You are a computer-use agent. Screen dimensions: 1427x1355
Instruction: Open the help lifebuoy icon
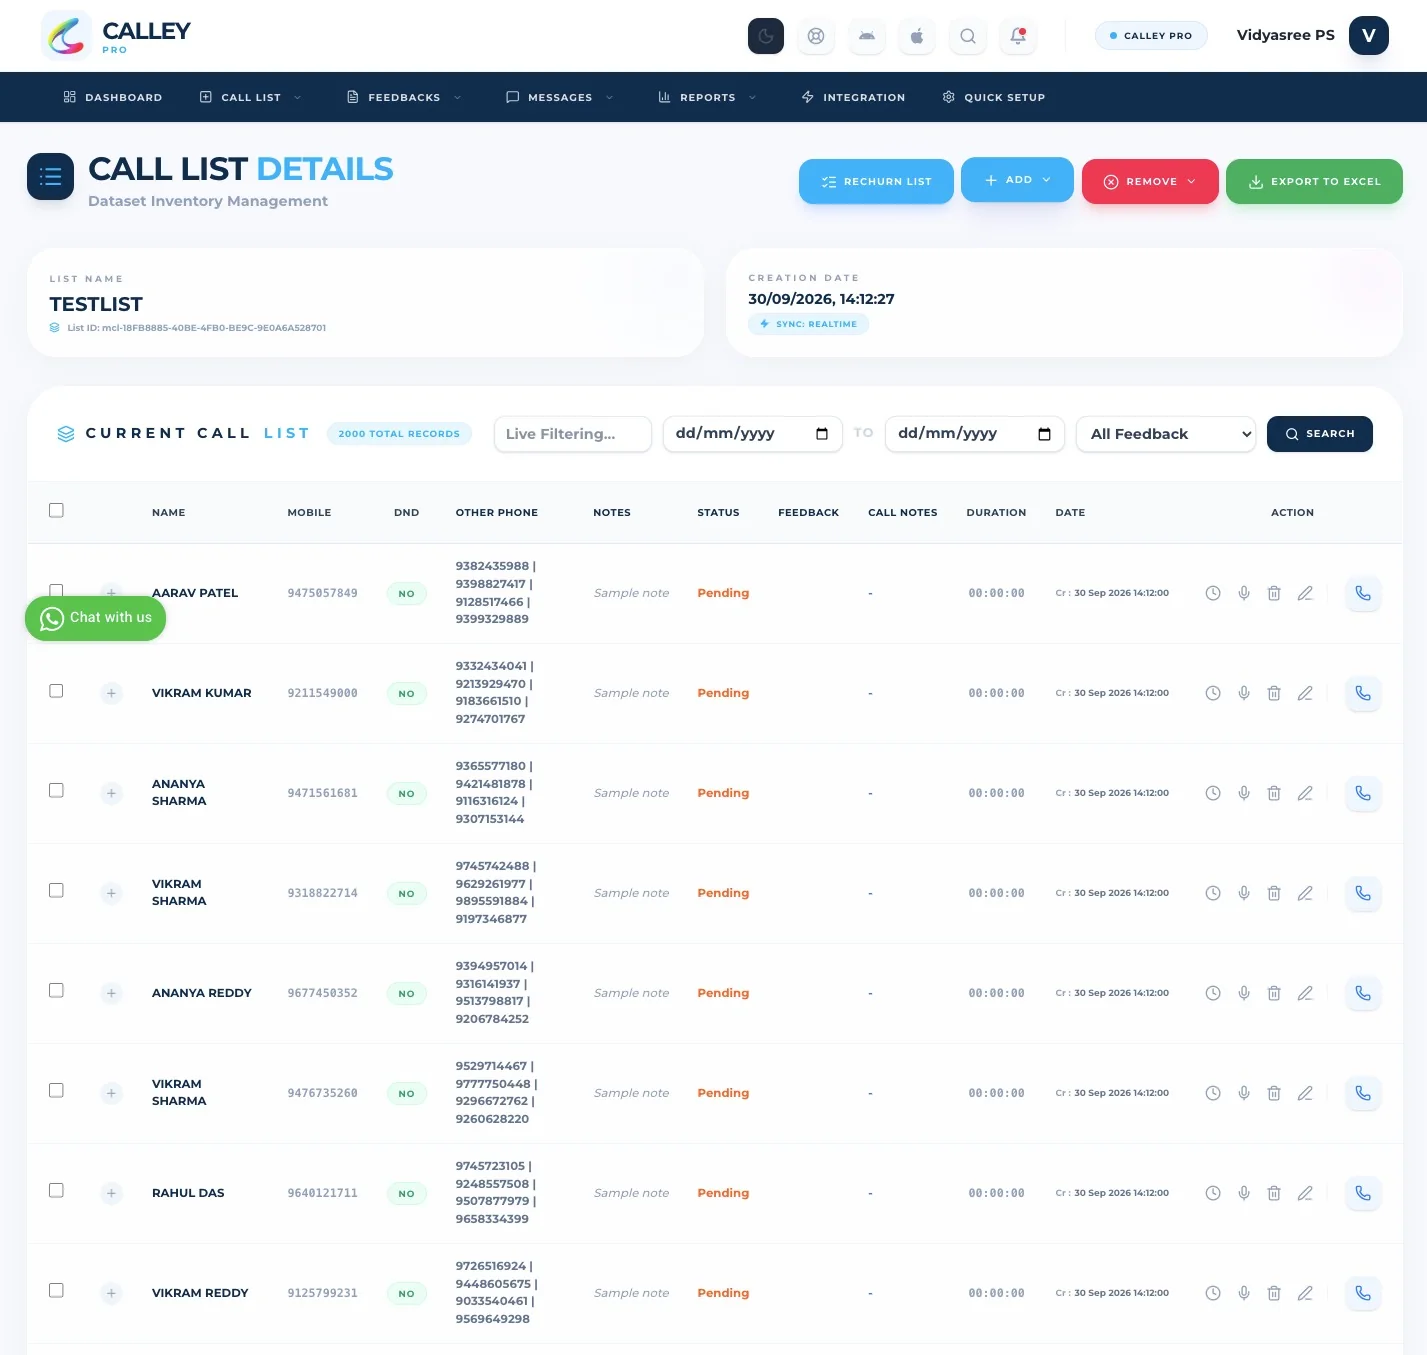pos(816,36)
